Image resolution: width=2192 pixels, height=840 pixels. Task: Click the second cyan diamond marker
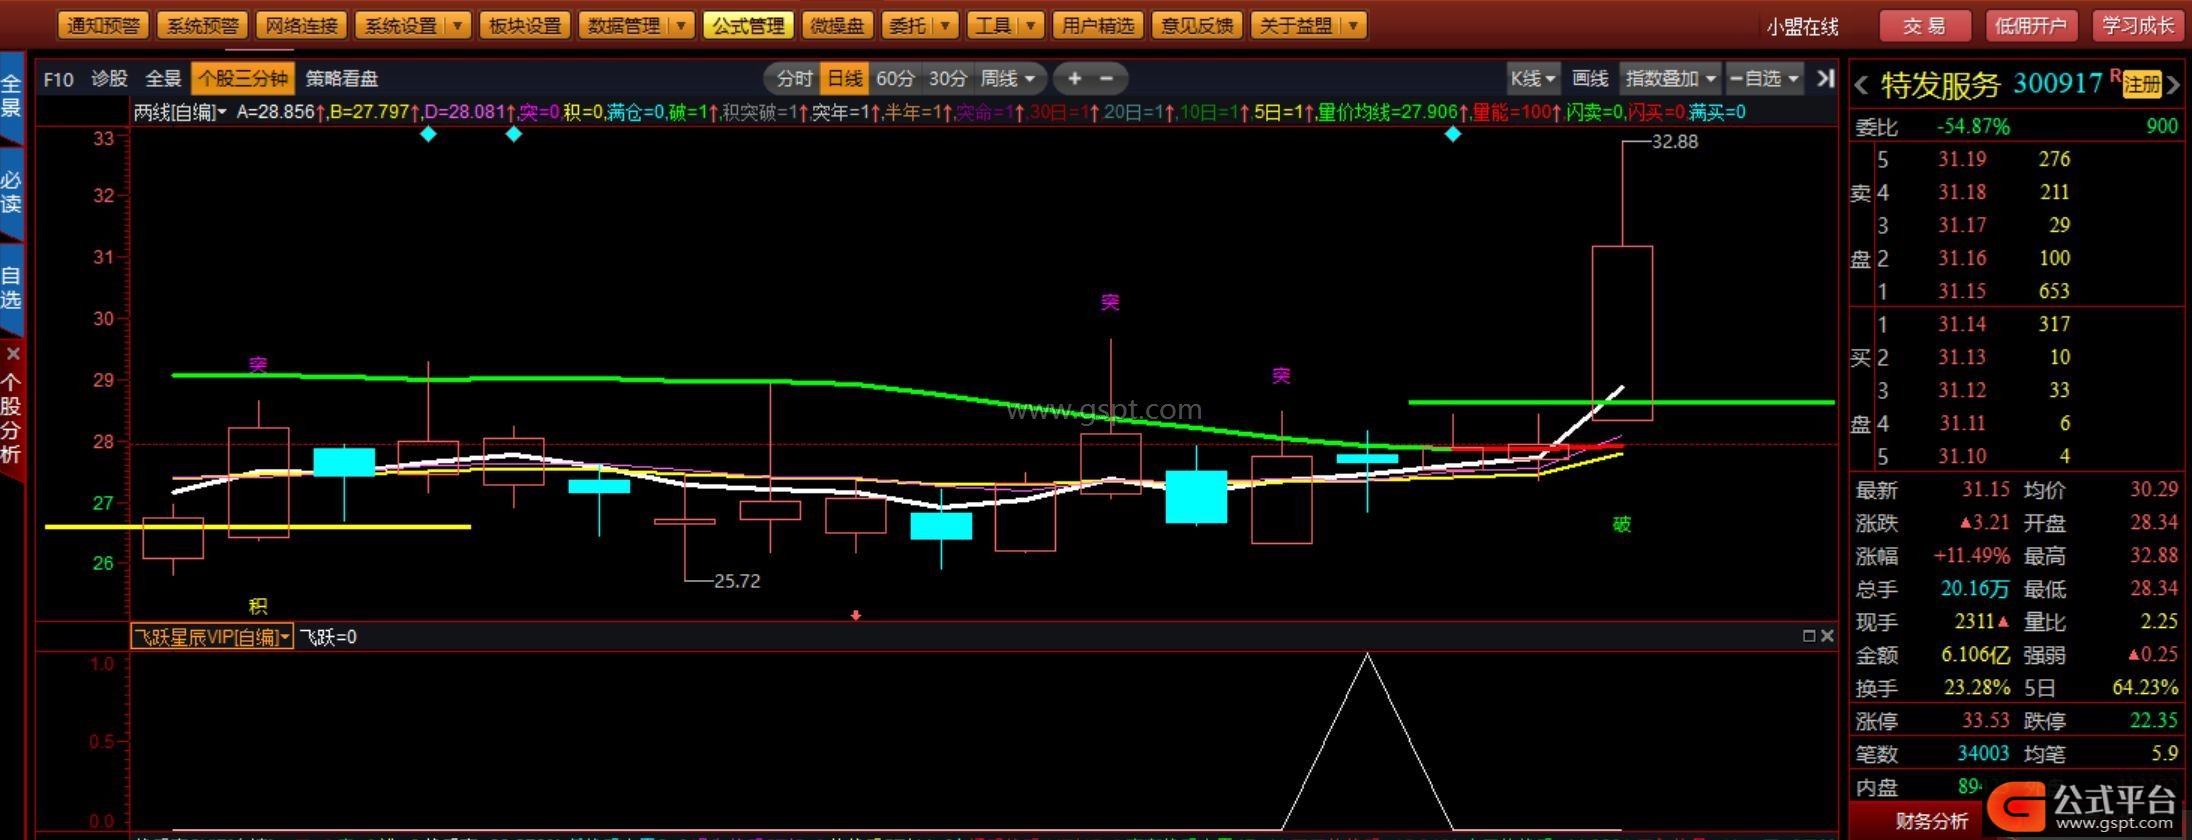(x=513, y=134)
